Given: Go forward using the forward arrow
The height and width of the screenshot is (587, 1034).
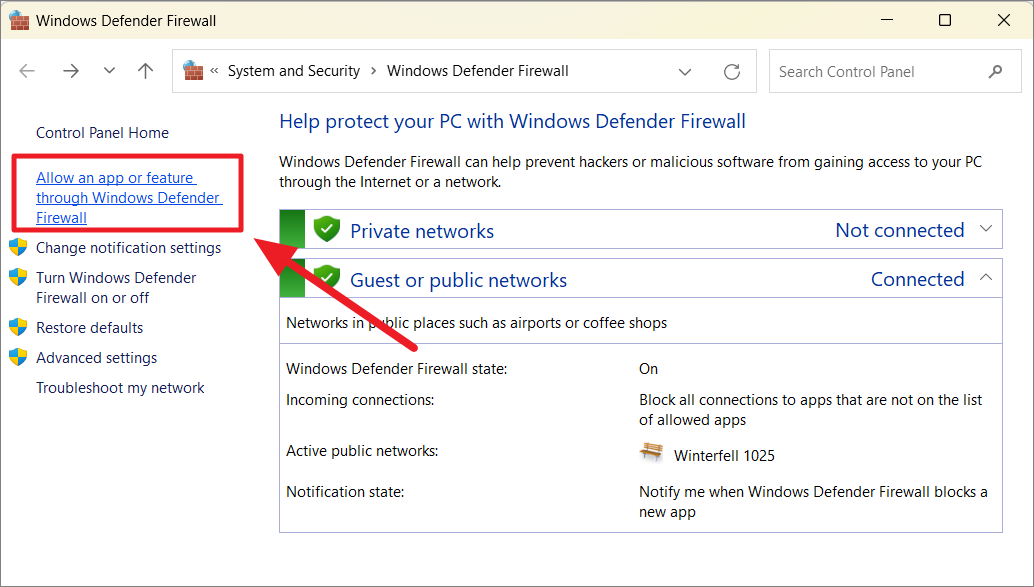Looking at the screenshot, I should point(71,71).
